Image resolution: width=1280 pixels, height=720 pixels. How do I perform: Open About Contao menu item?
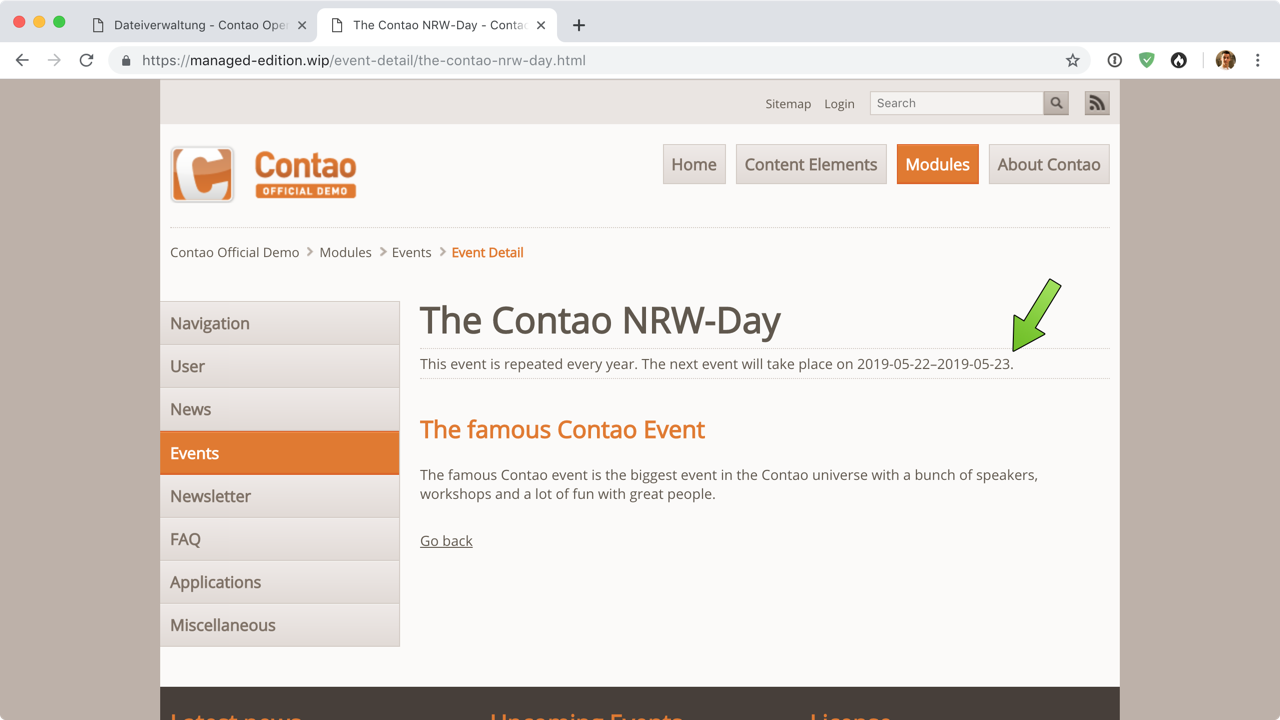1049,164
